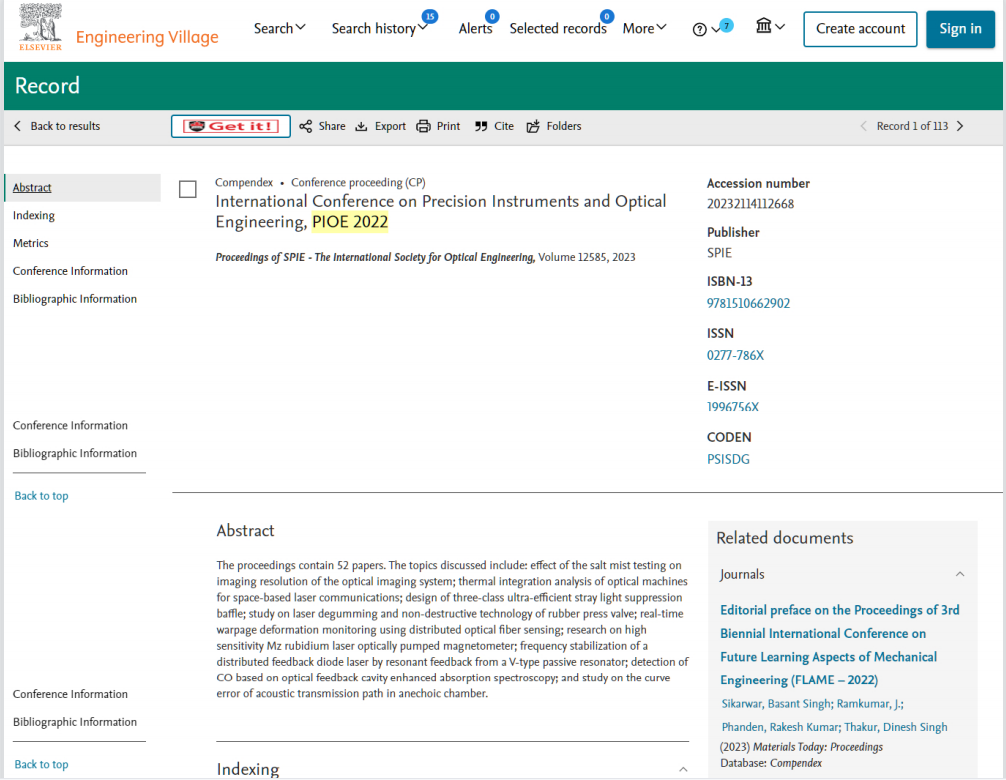Click the Get it! button
The height and width of the screenshot is (780, 1006).
pos(231,126)
